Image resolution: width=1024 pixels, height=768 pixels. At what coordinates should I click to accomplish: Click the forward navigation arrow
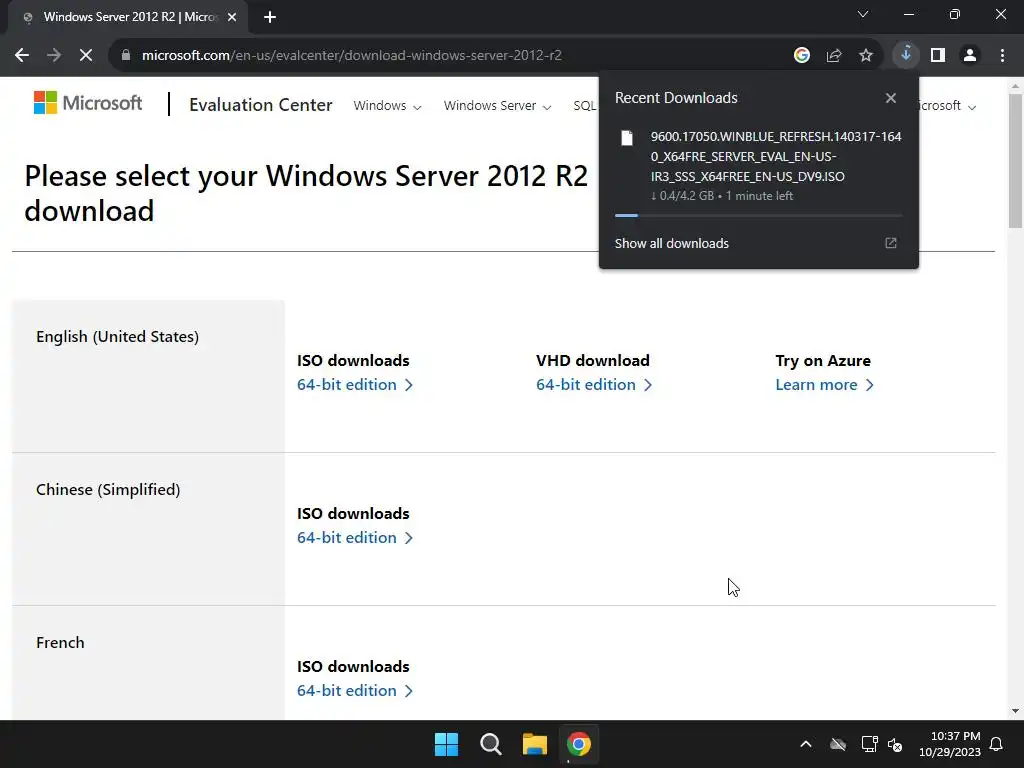pyautogui.click(x=54, y=56)
